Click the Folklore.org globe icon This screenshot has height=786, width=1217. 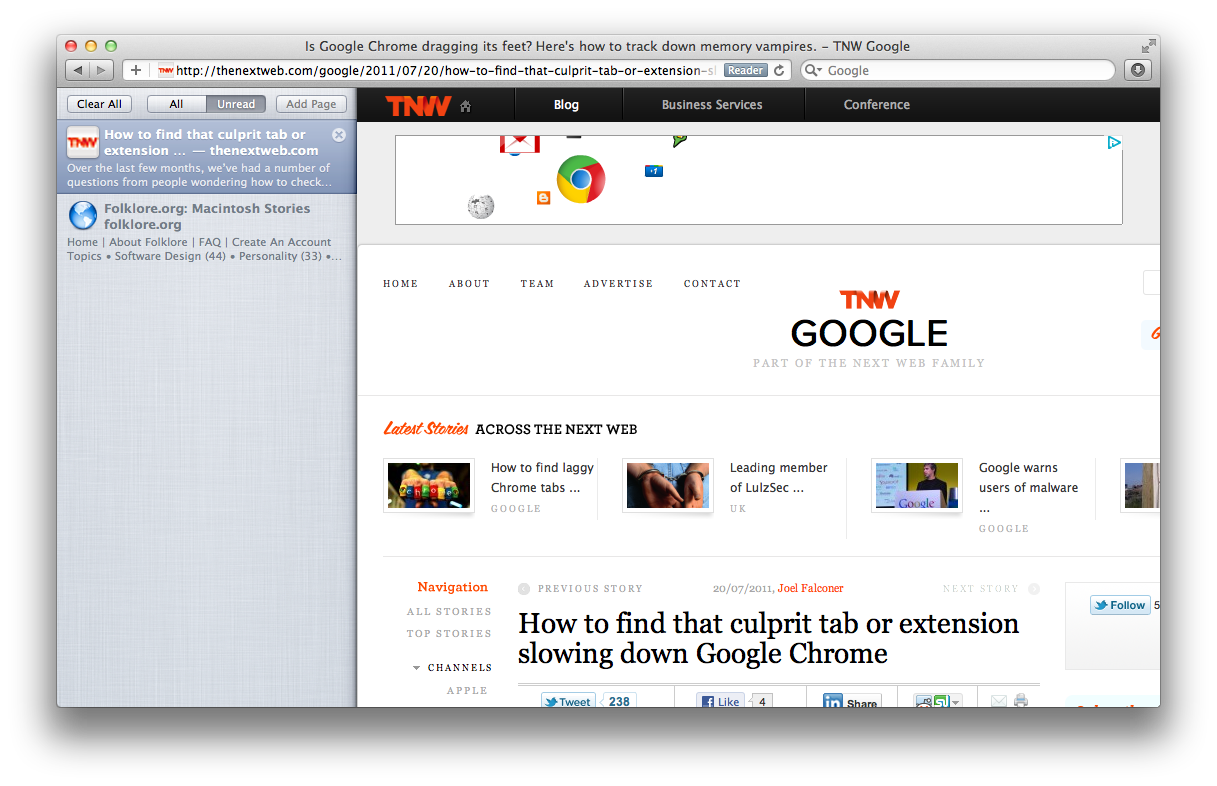point(83,216)
